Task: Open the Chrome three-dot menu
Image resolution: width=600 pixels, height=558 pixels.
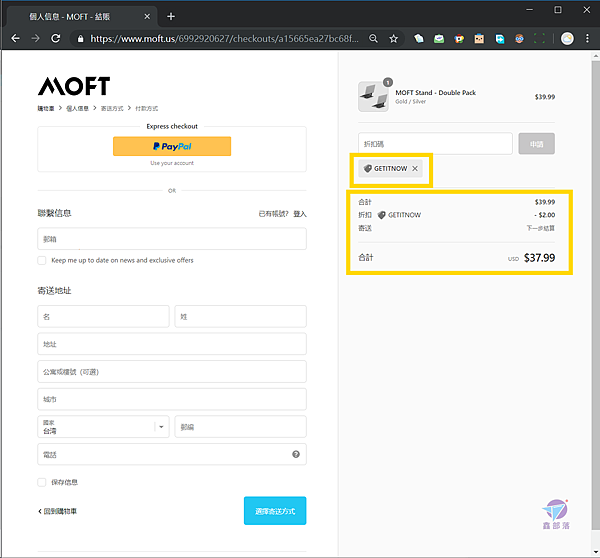Action: (587, 39)
